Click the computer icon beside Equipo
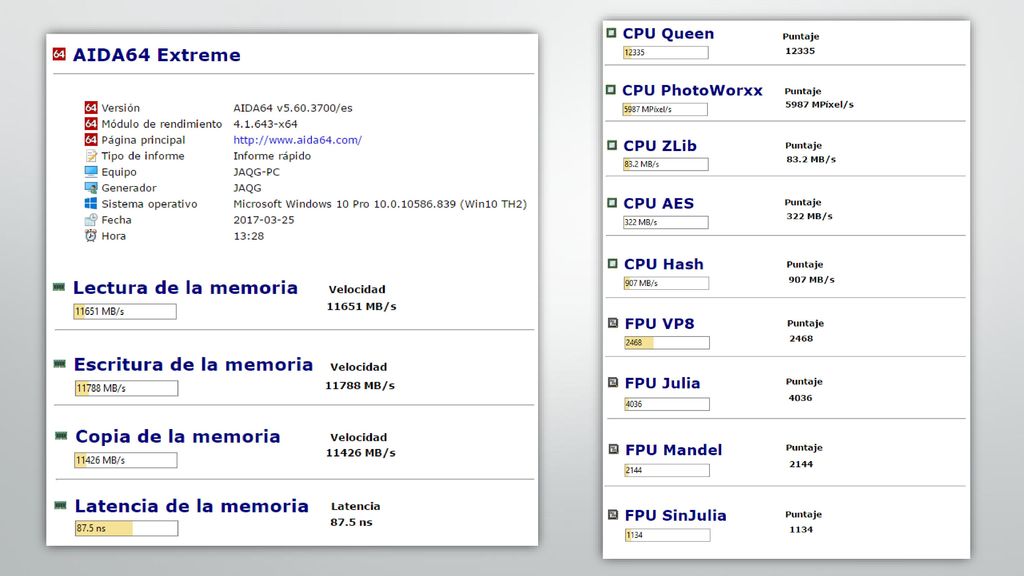Viewport: 1024px width, 576px height. point(91,171)
